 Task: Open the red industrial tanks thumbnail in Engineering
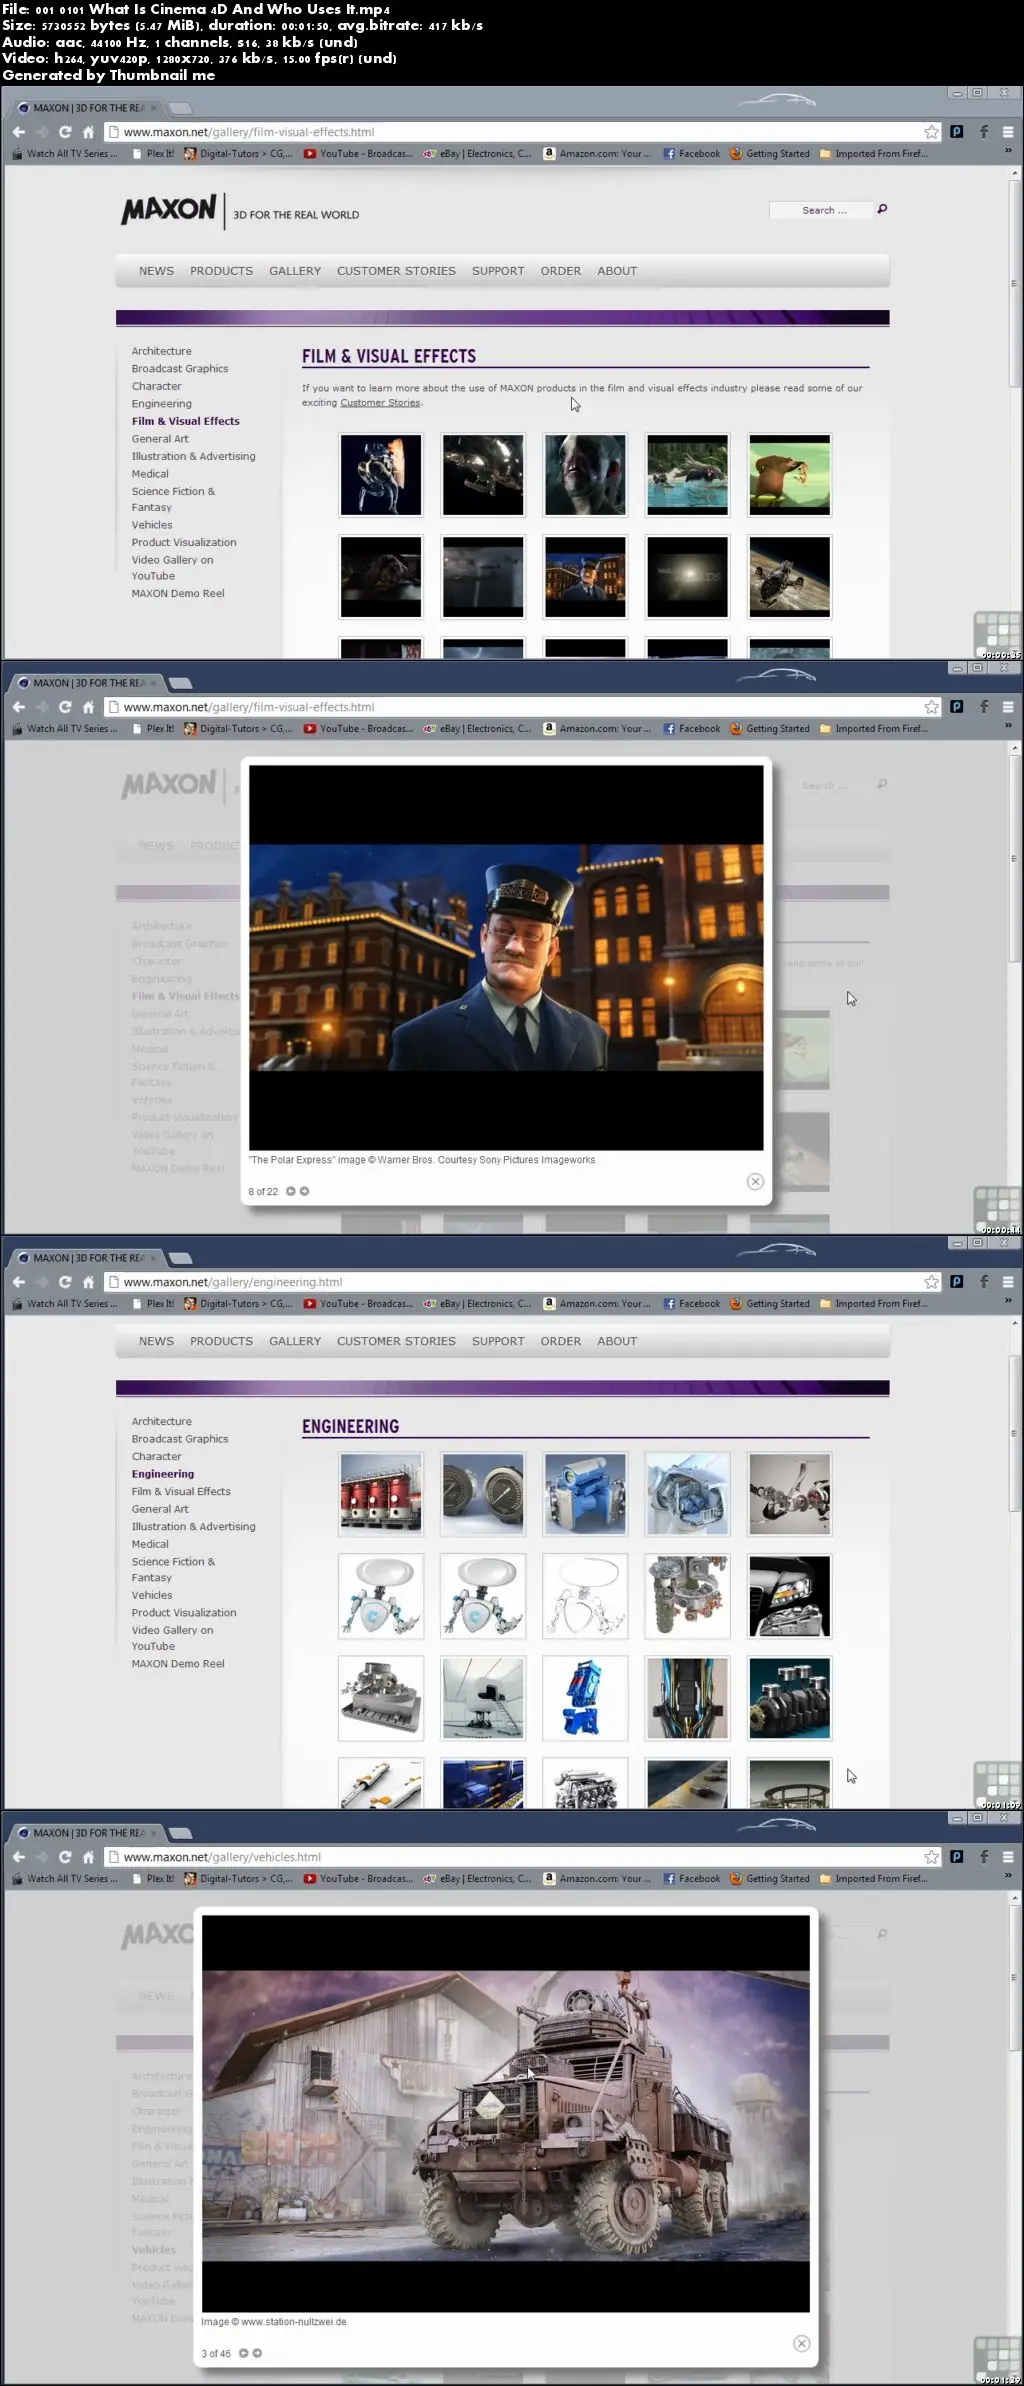click(x=381, y=1494)
